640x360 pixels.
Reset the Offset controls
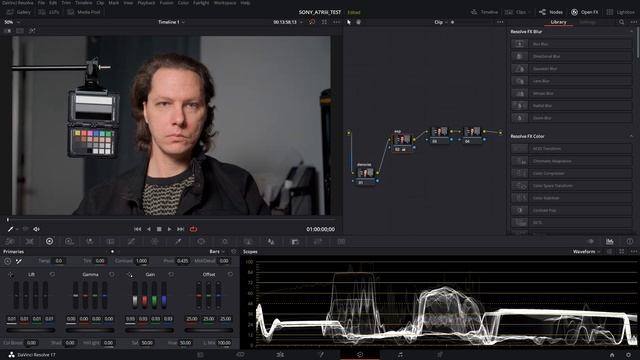[x=230, y=274]
